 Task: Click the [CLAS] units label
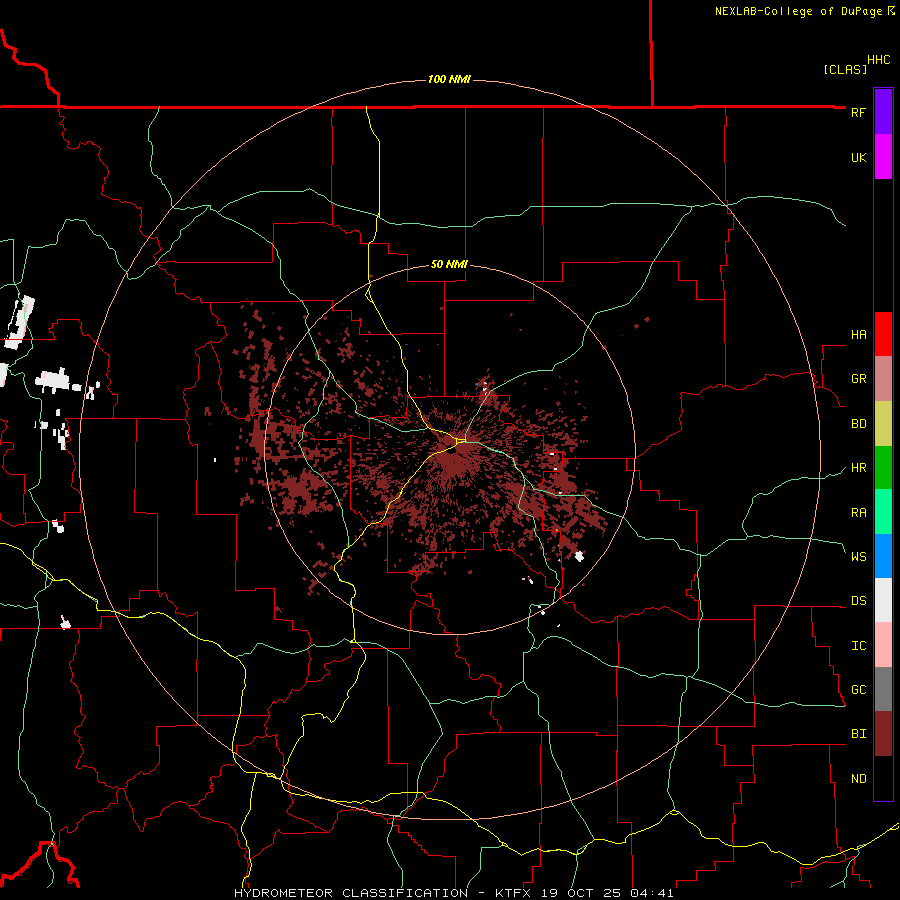pyautogui.click(x=845, y=69)
